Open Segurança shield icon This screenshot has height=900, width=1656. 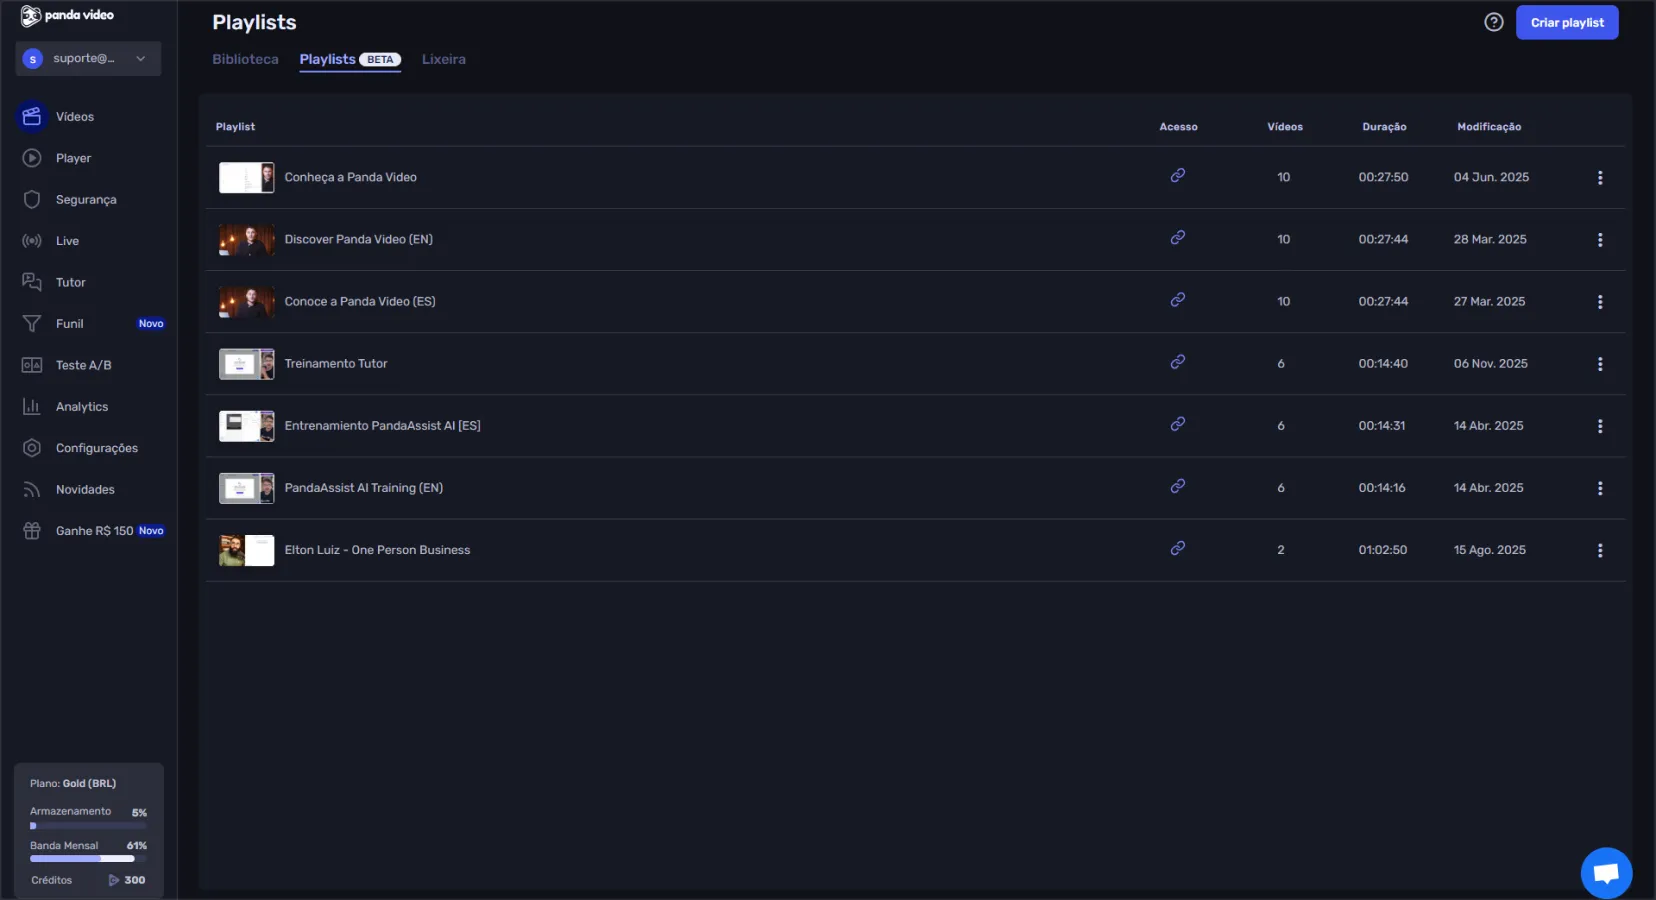tap(32, 200)
